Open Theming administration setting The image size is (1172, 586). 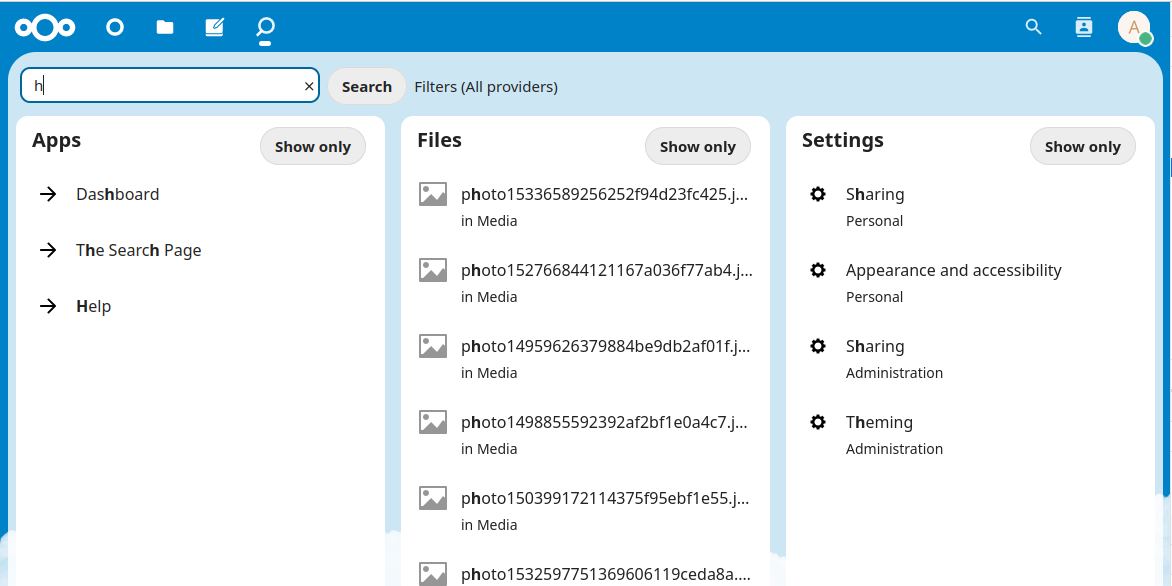pyautogui.click(x=879, y=423)
